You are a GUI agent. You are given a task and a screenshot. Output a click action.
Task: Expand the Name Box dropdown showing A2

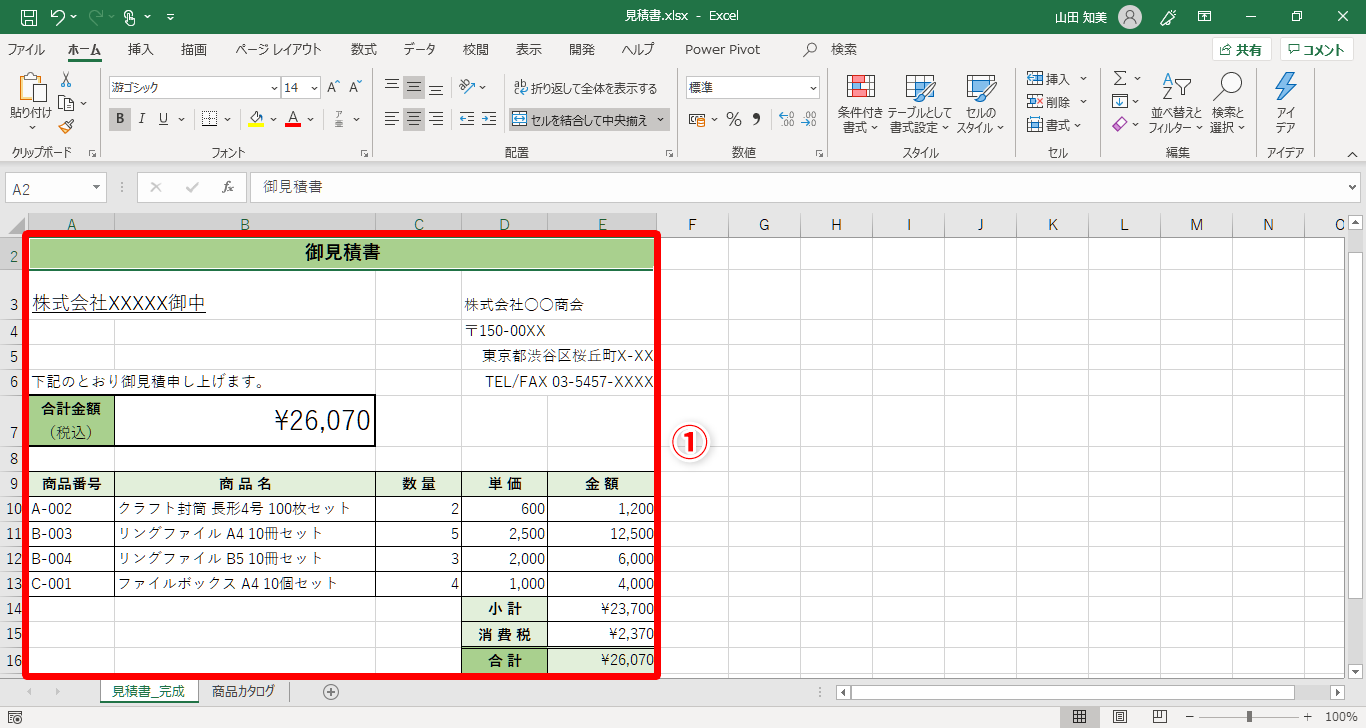click(x=97, y=187)
